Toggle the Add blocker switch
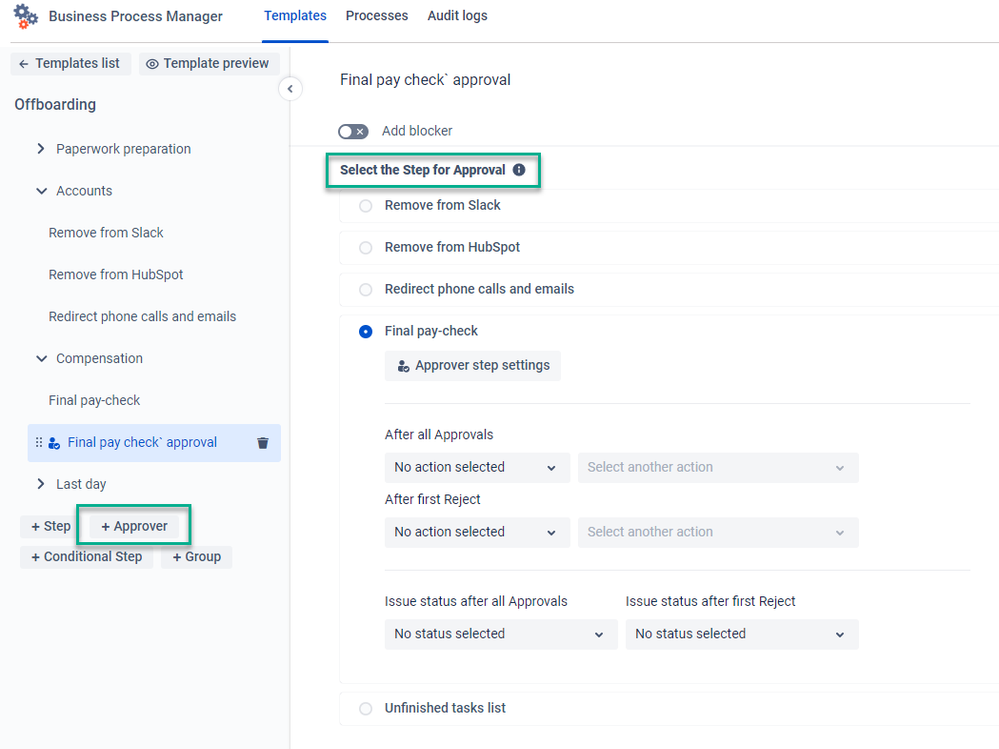999x749 pixels. tap(353, 131)
